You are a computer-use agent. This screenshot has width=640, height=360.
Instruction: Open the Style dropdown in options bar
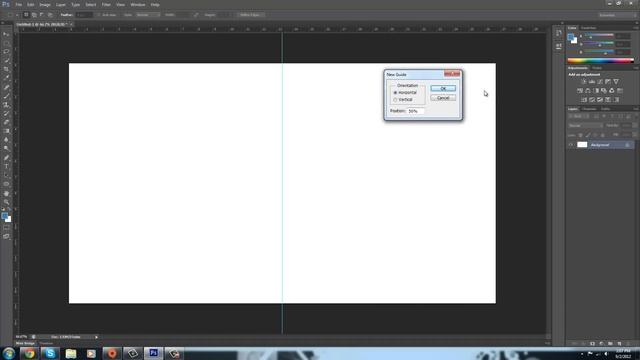[x=148, y=15]
